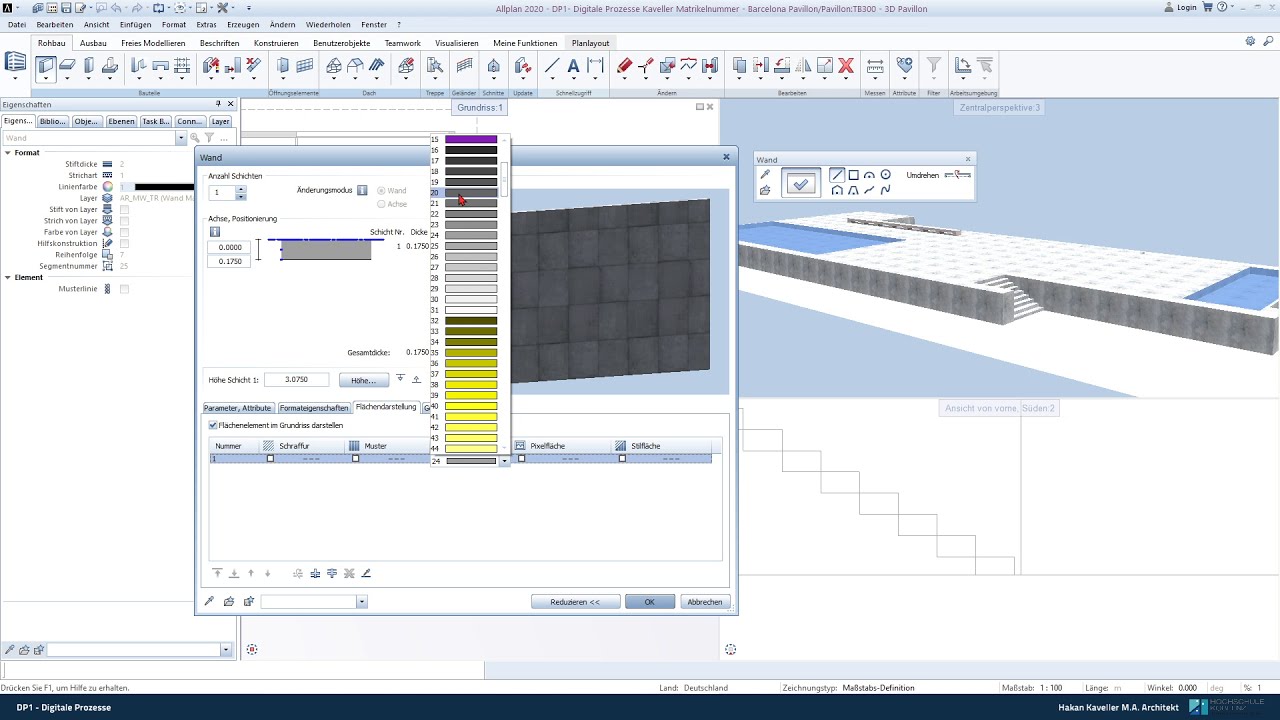1280x720 pixels.
Task: Open the Attribute tool in the ribbon
Action: (x=905, y=66)
